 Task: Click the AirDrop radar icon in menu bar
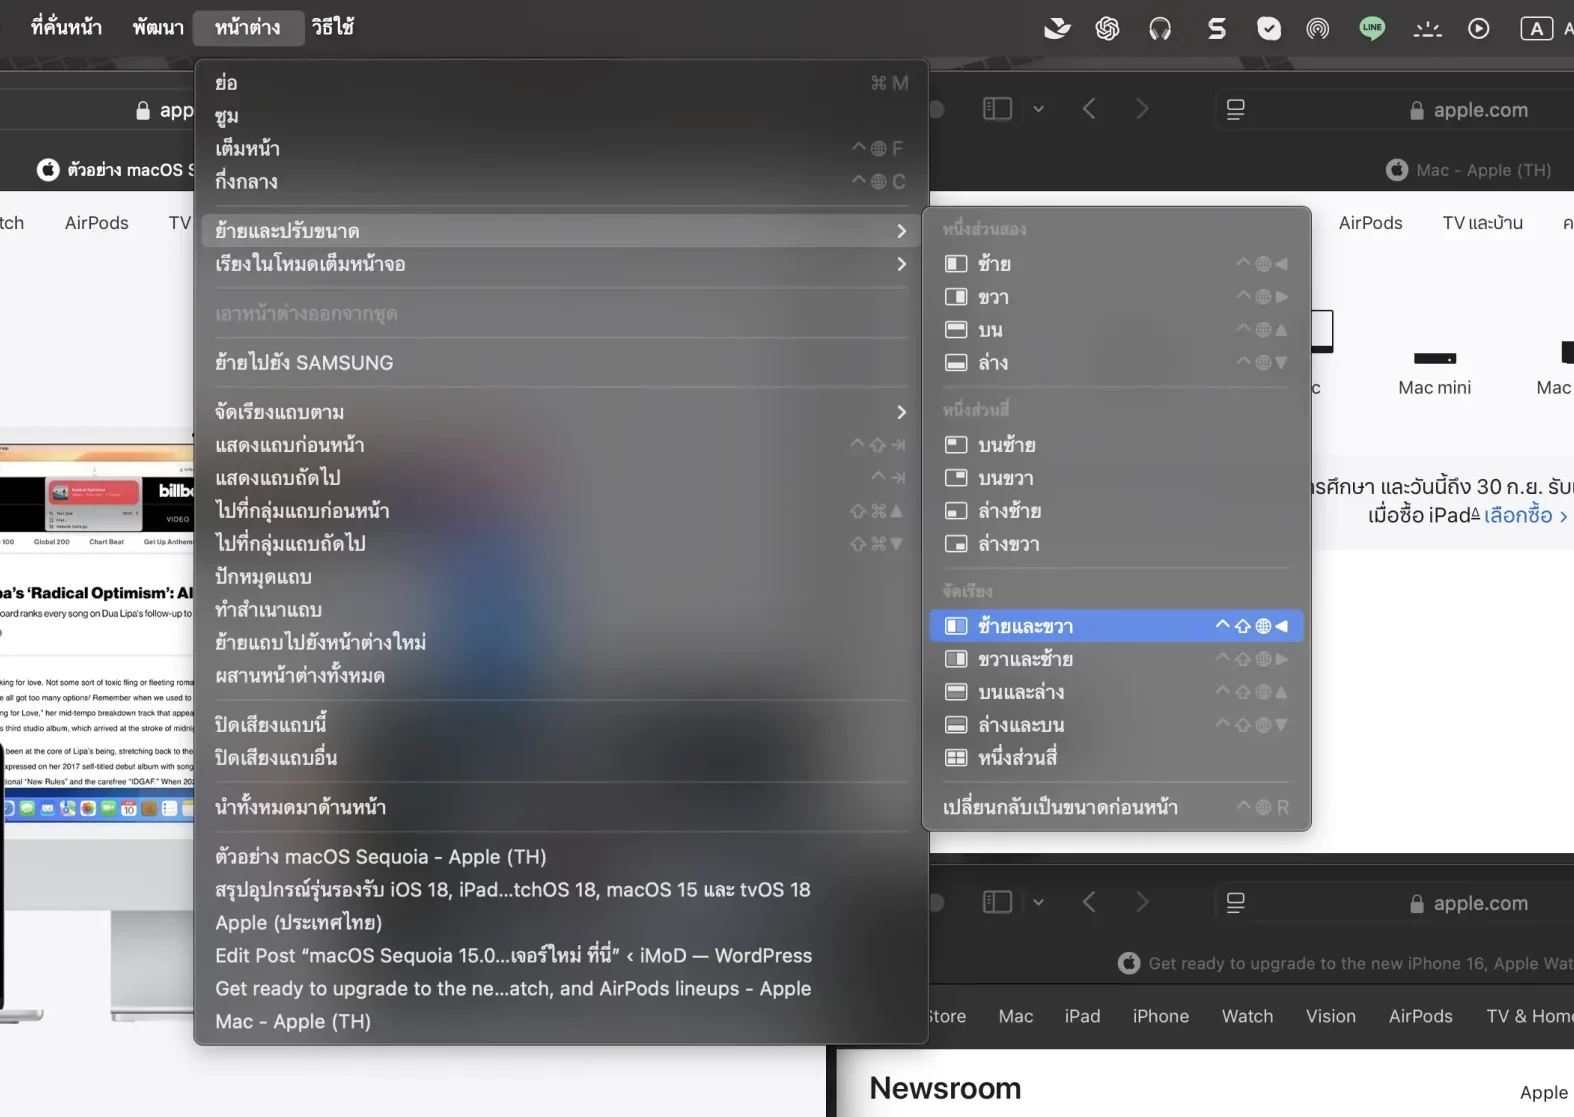pyautogui.click(x=1318, y=29)
